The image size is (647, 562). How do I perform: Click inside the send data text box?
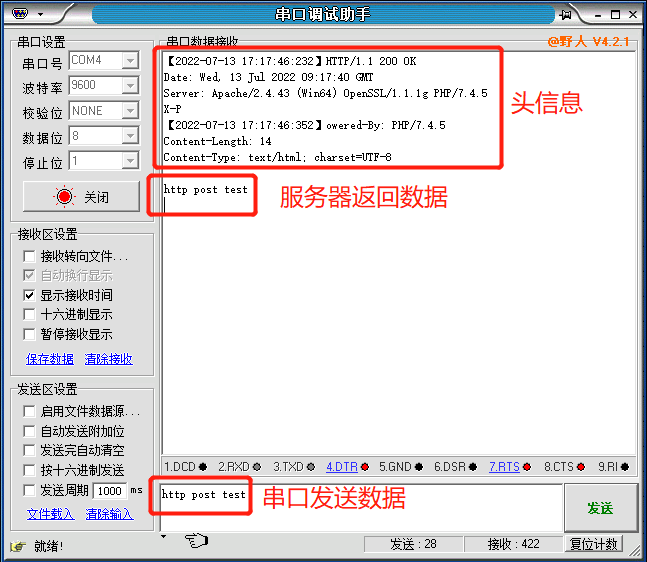(x=361, y=508)
